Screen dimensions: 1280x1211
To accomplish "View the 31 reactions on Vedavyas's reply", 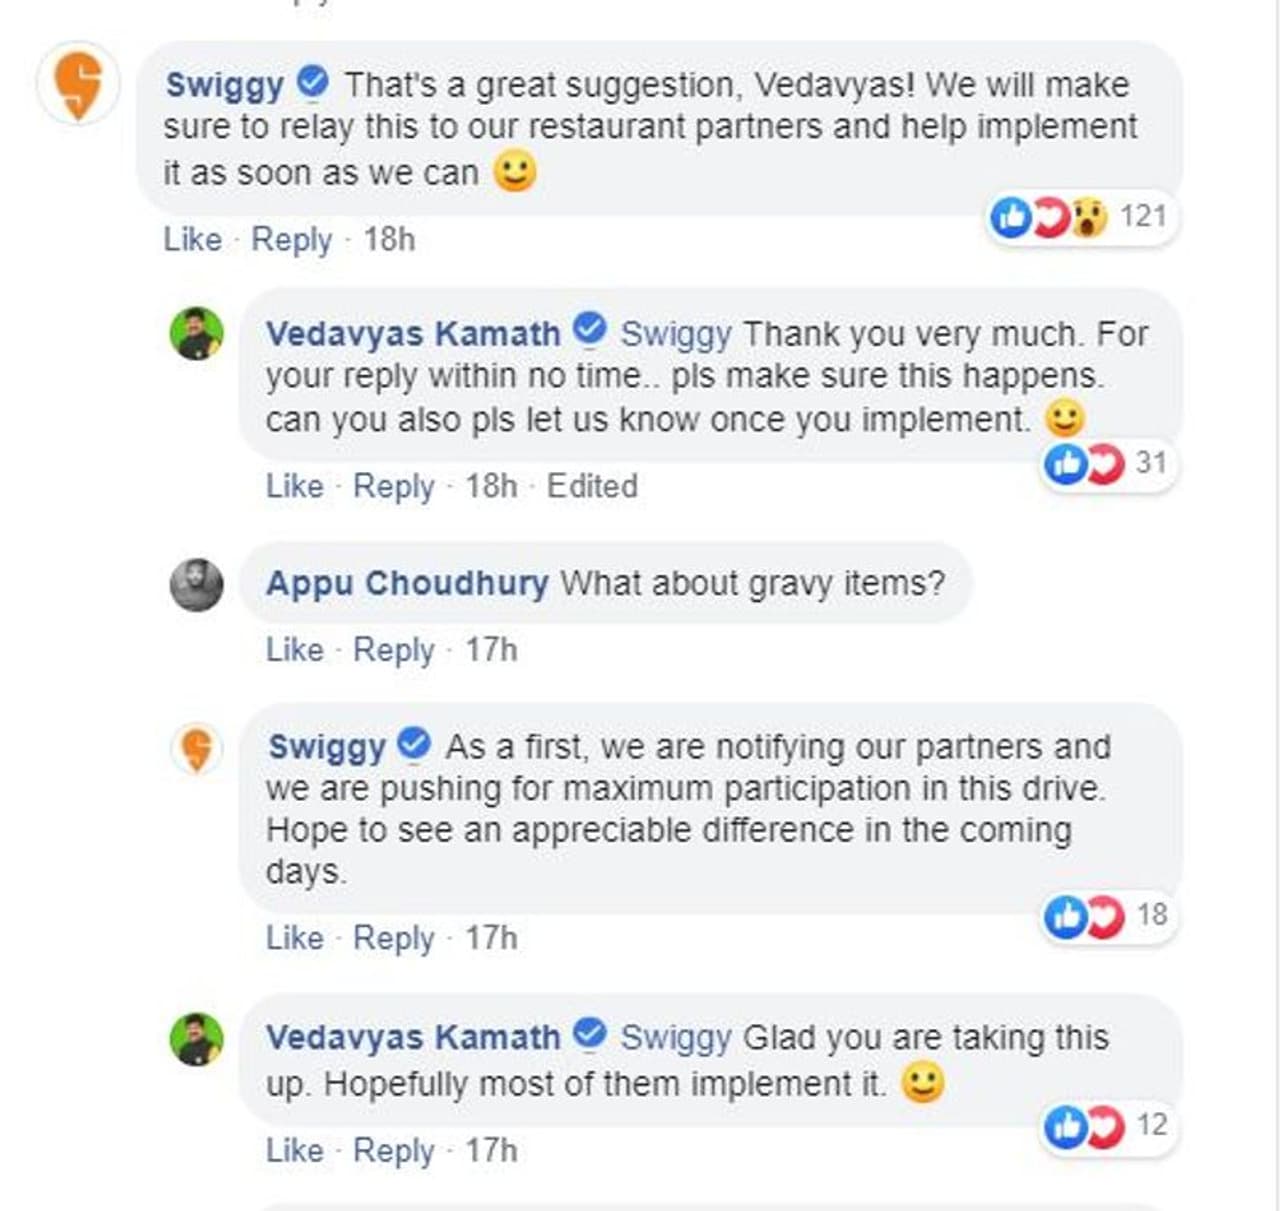I will [x=1106, y=463].
